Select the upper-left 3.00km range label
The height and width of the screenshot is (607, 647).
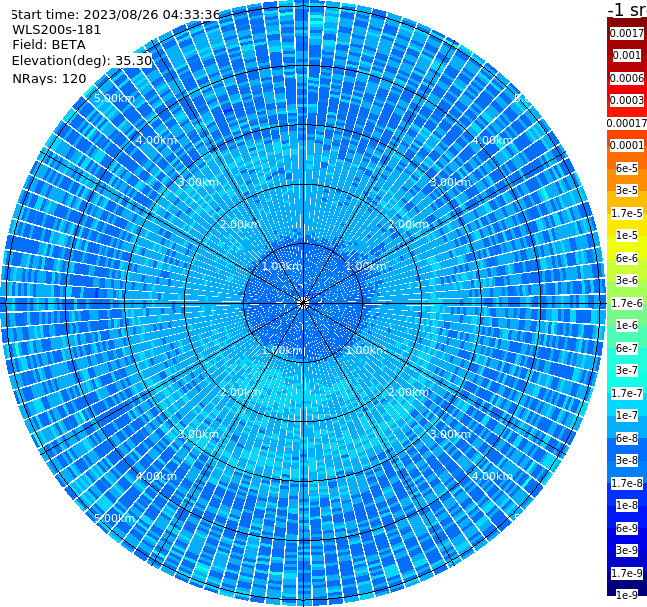coord(198,182)
